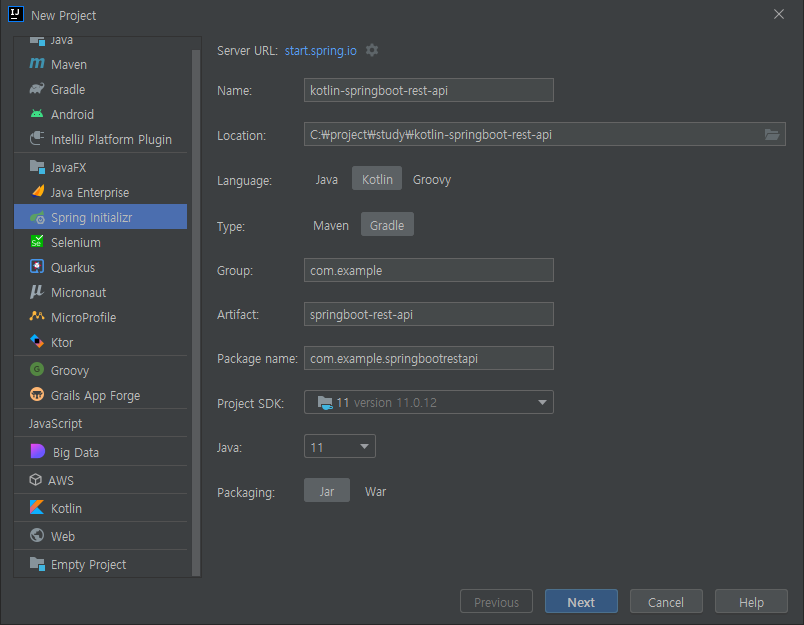Select Grails App Forge generator
The width and height of the screenshot is (804, 625).
100,395
